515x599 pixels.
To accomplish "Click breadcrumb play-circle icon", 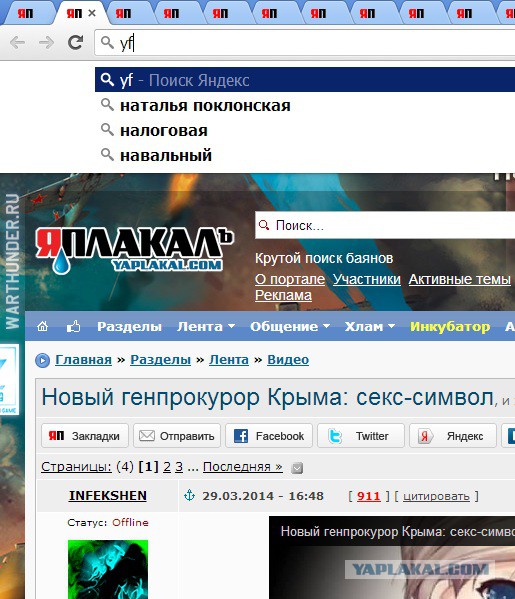I will pyautogui.click(x=42, y=360).
